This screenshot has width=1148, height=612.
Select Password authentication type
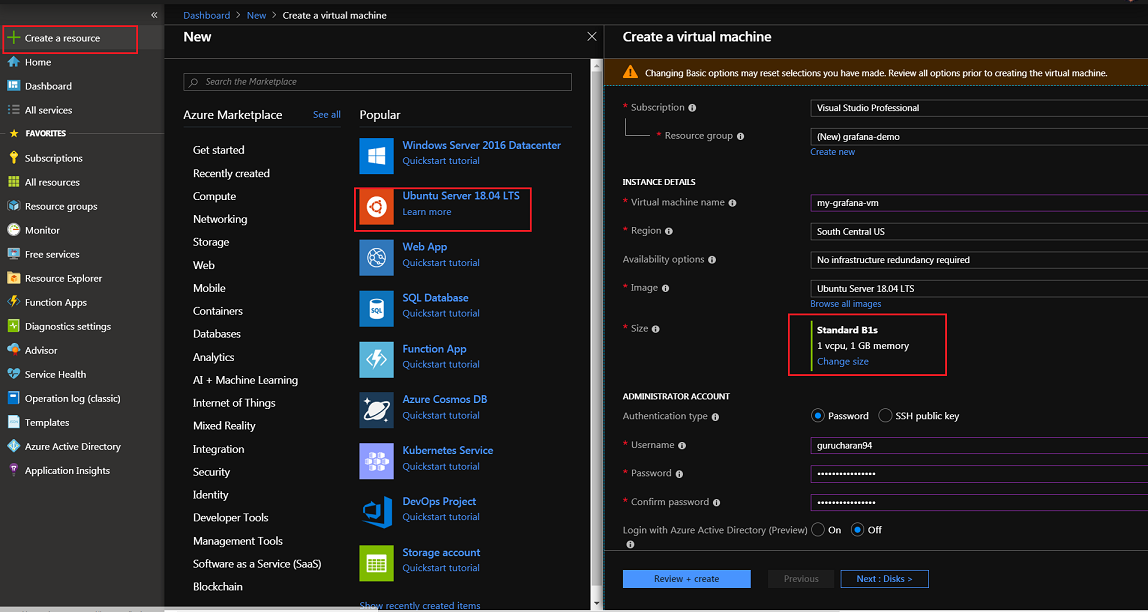click(x=818, y=416)
